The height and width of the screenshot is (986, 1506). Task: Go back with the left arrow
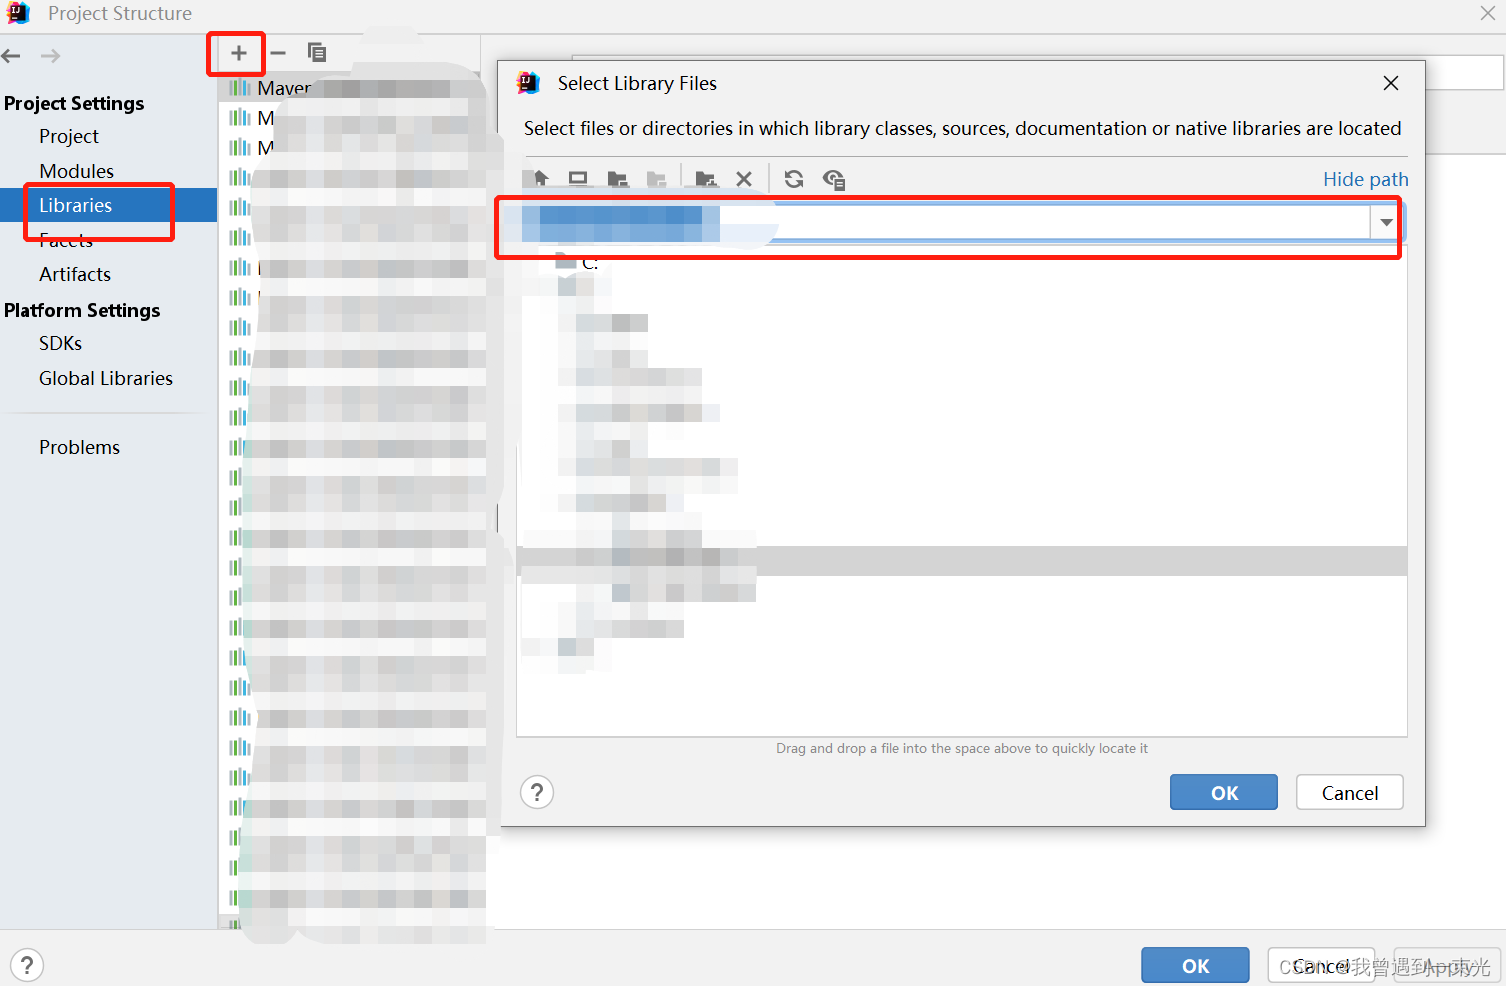coord(11,56)
